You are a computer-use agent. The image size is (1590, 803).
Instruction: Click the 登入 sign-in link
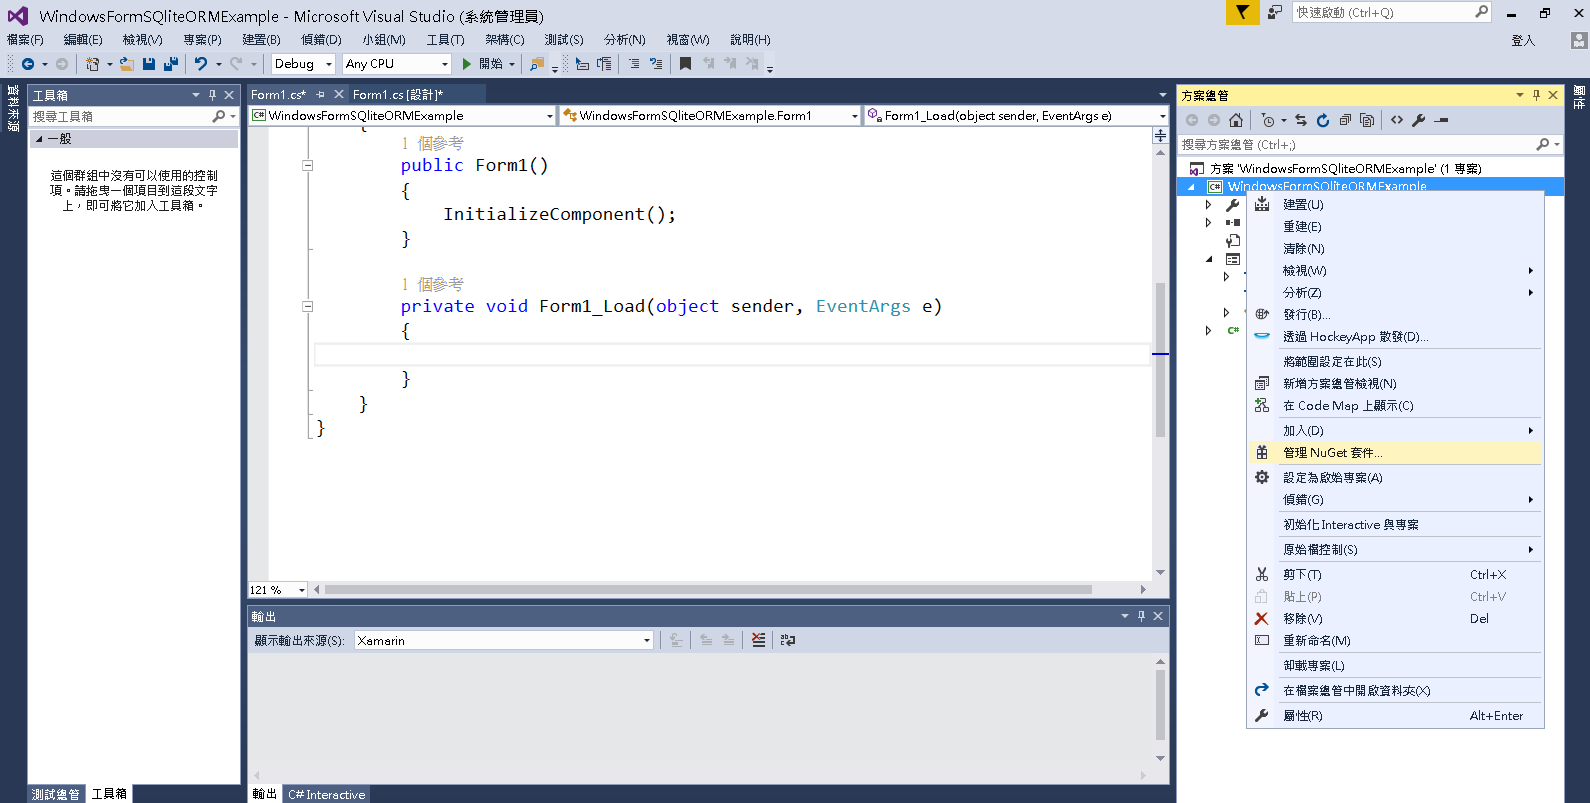pos(1523,41)
